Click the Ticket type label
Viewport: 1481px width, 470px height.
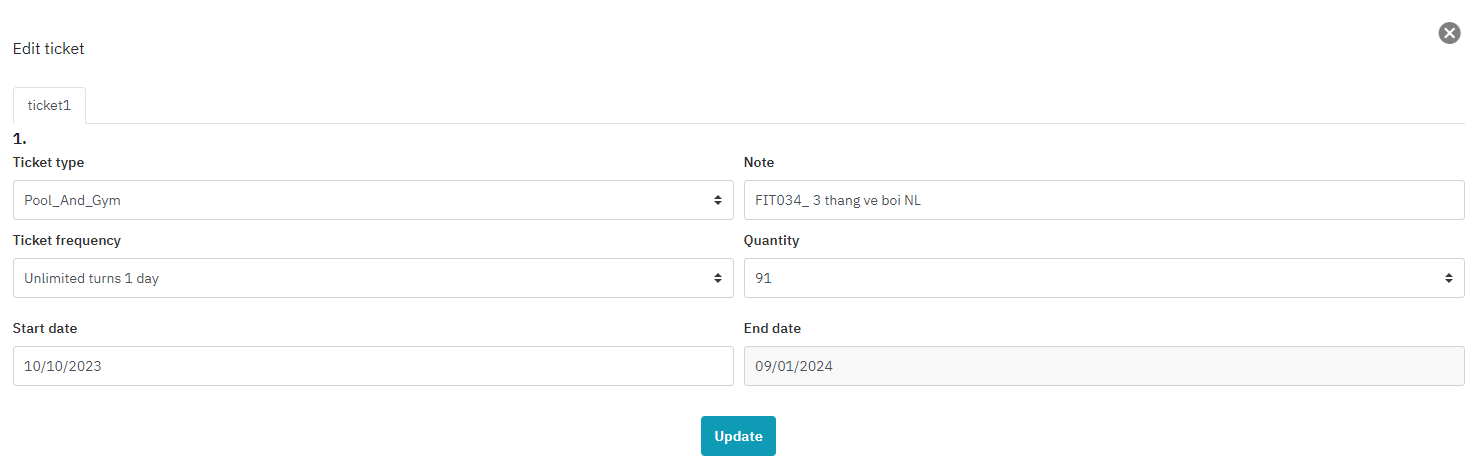point(48,162)
